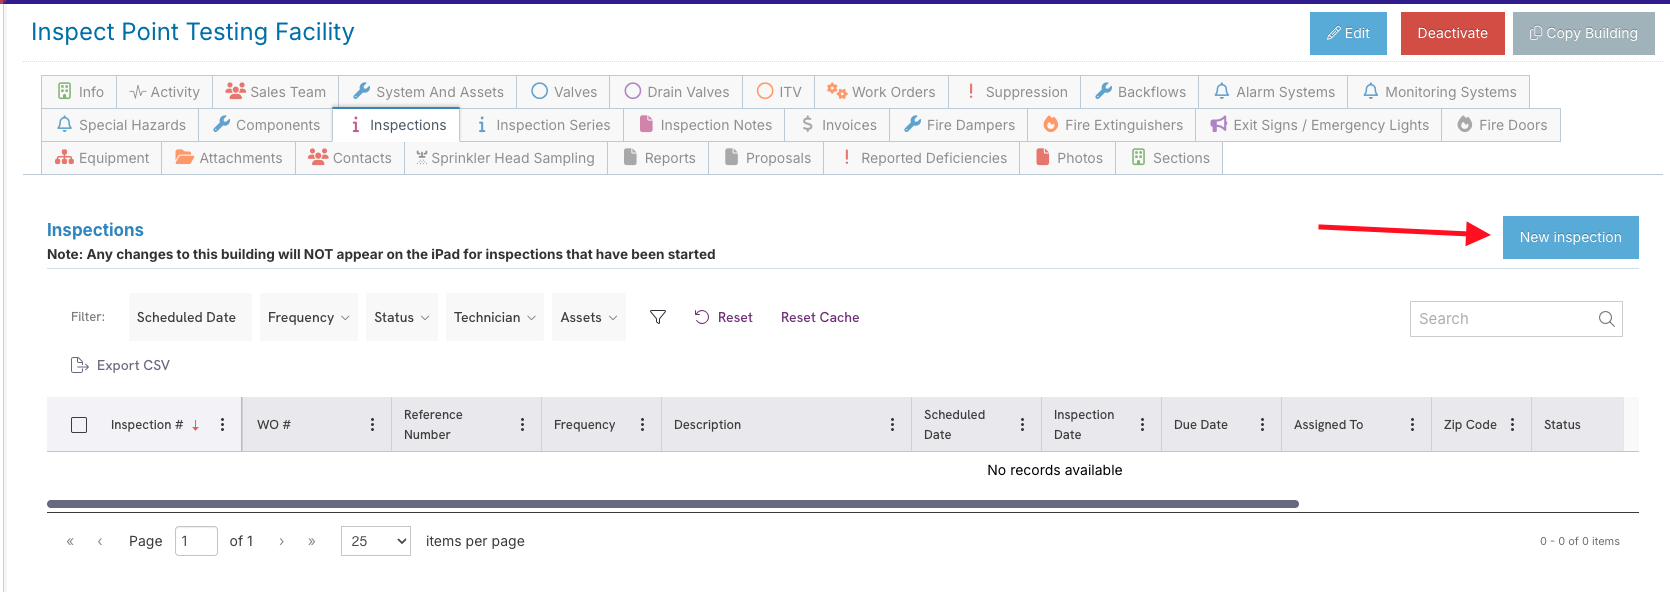
Task: Open System And Assets tab
Action: click(x=428, y=92)
